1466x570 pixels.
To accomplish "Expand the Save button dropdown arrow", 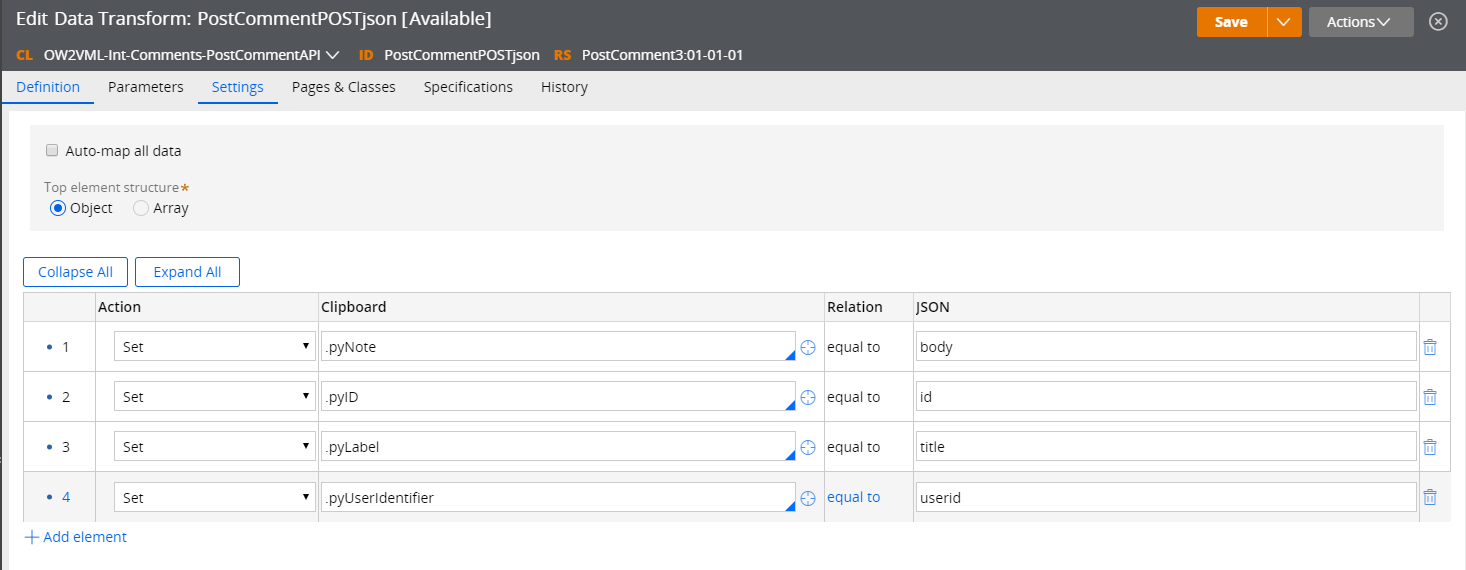I will [1284, 22].
